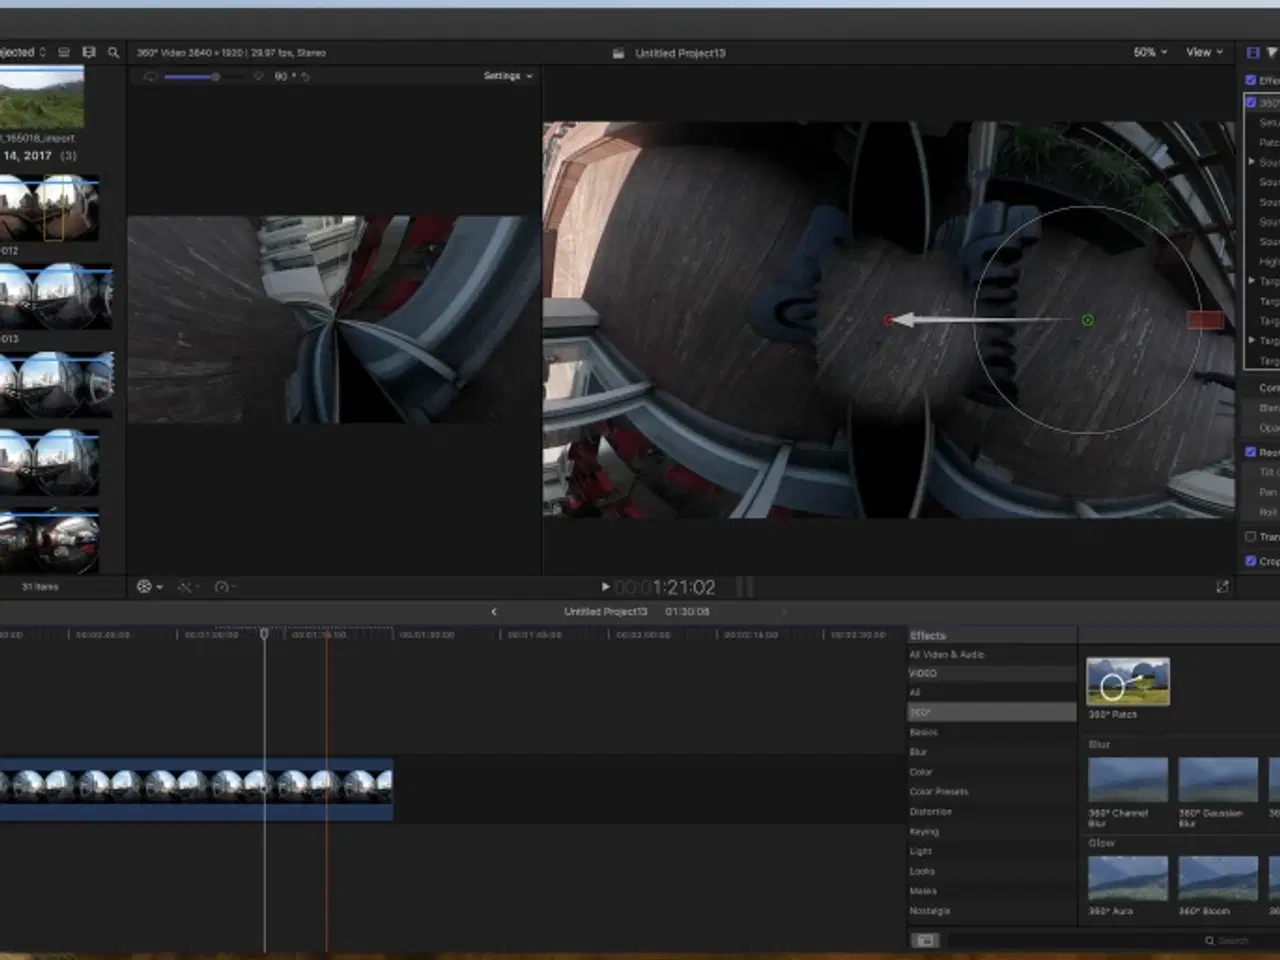The width and height of the screenshot is (1280, 960).
Task: Open the viewer View options menu
Action: [x=1204, y=52]
